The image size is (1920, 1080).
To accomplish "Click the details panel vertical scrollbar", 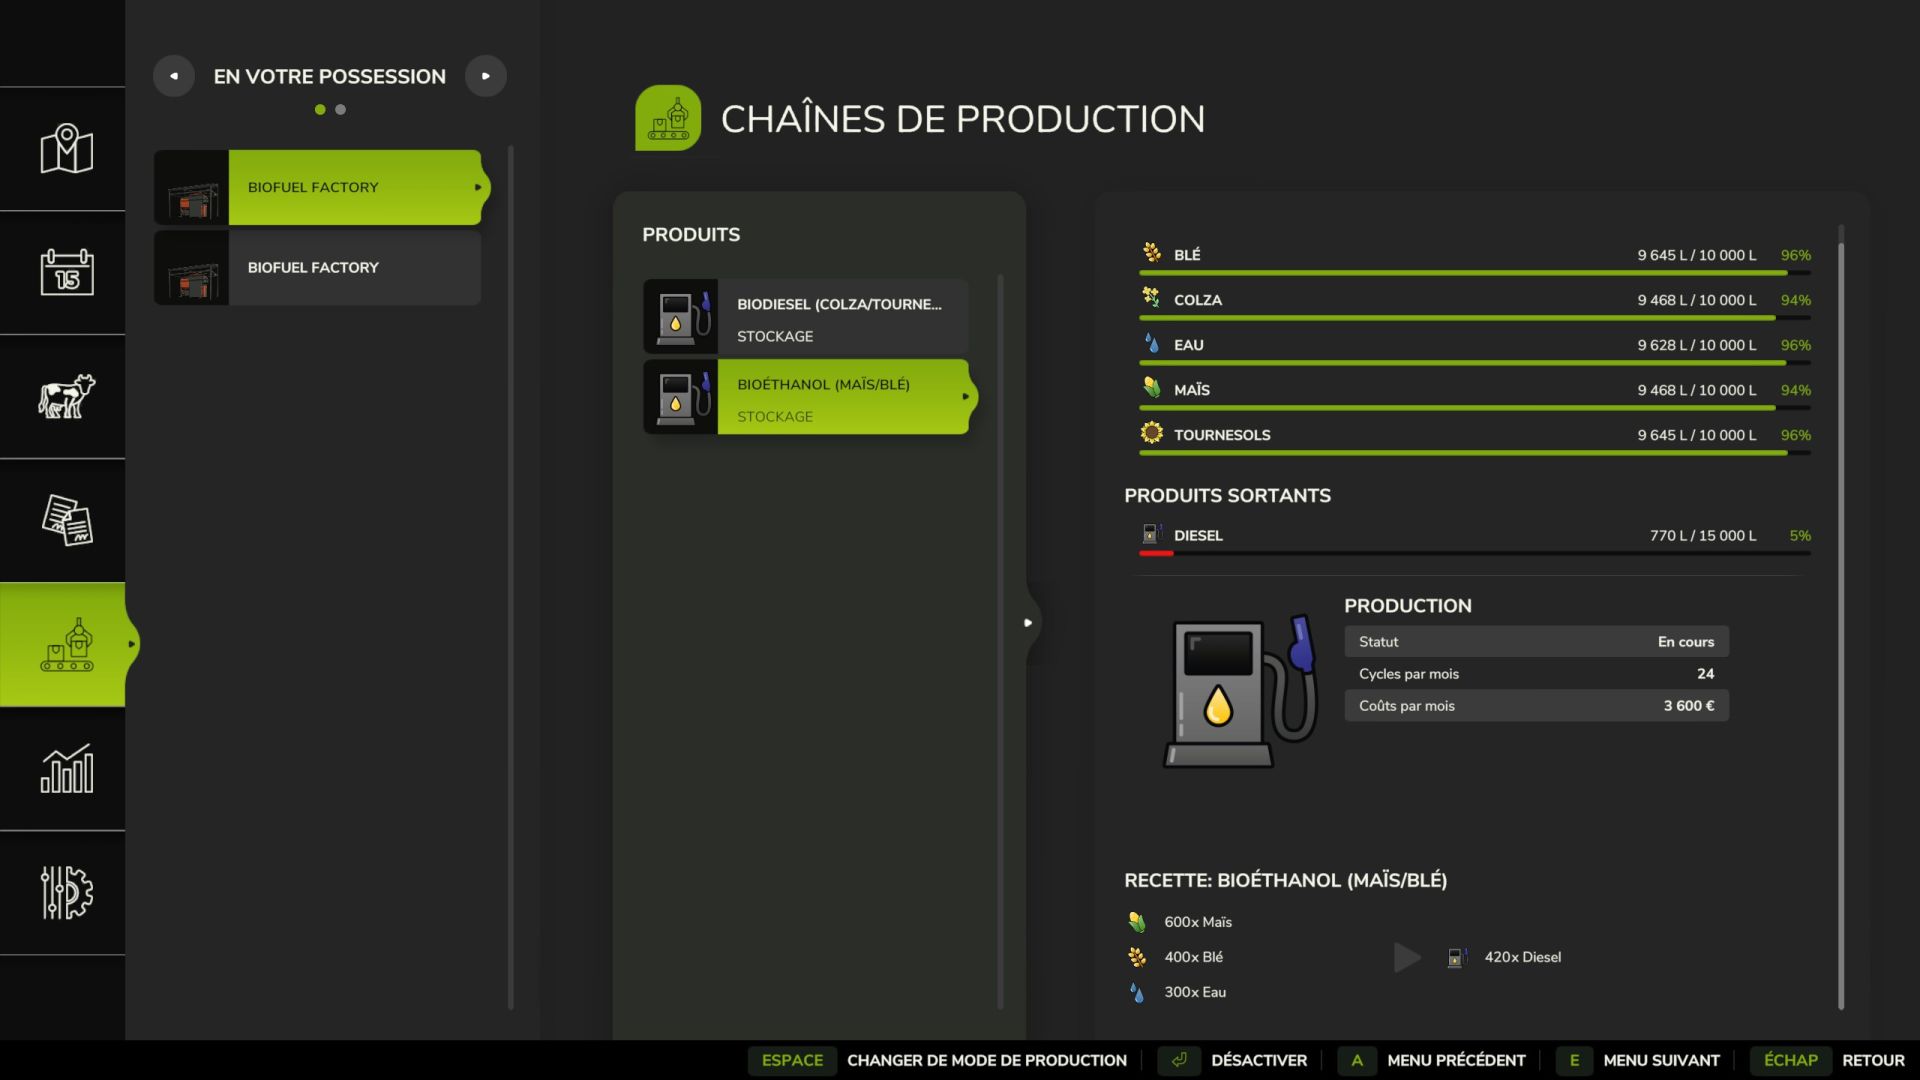I will [1841, 620].
